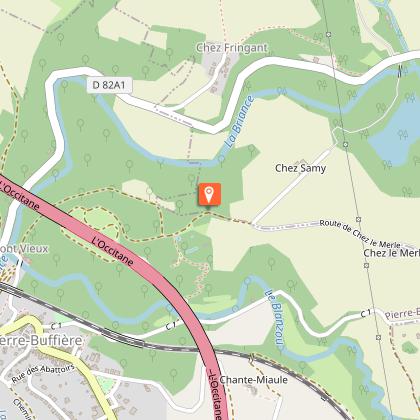The width and height of the screenshot is (420, 420).
Task: Click the Chante-Miaule place label
Action: tap(254, 380)
